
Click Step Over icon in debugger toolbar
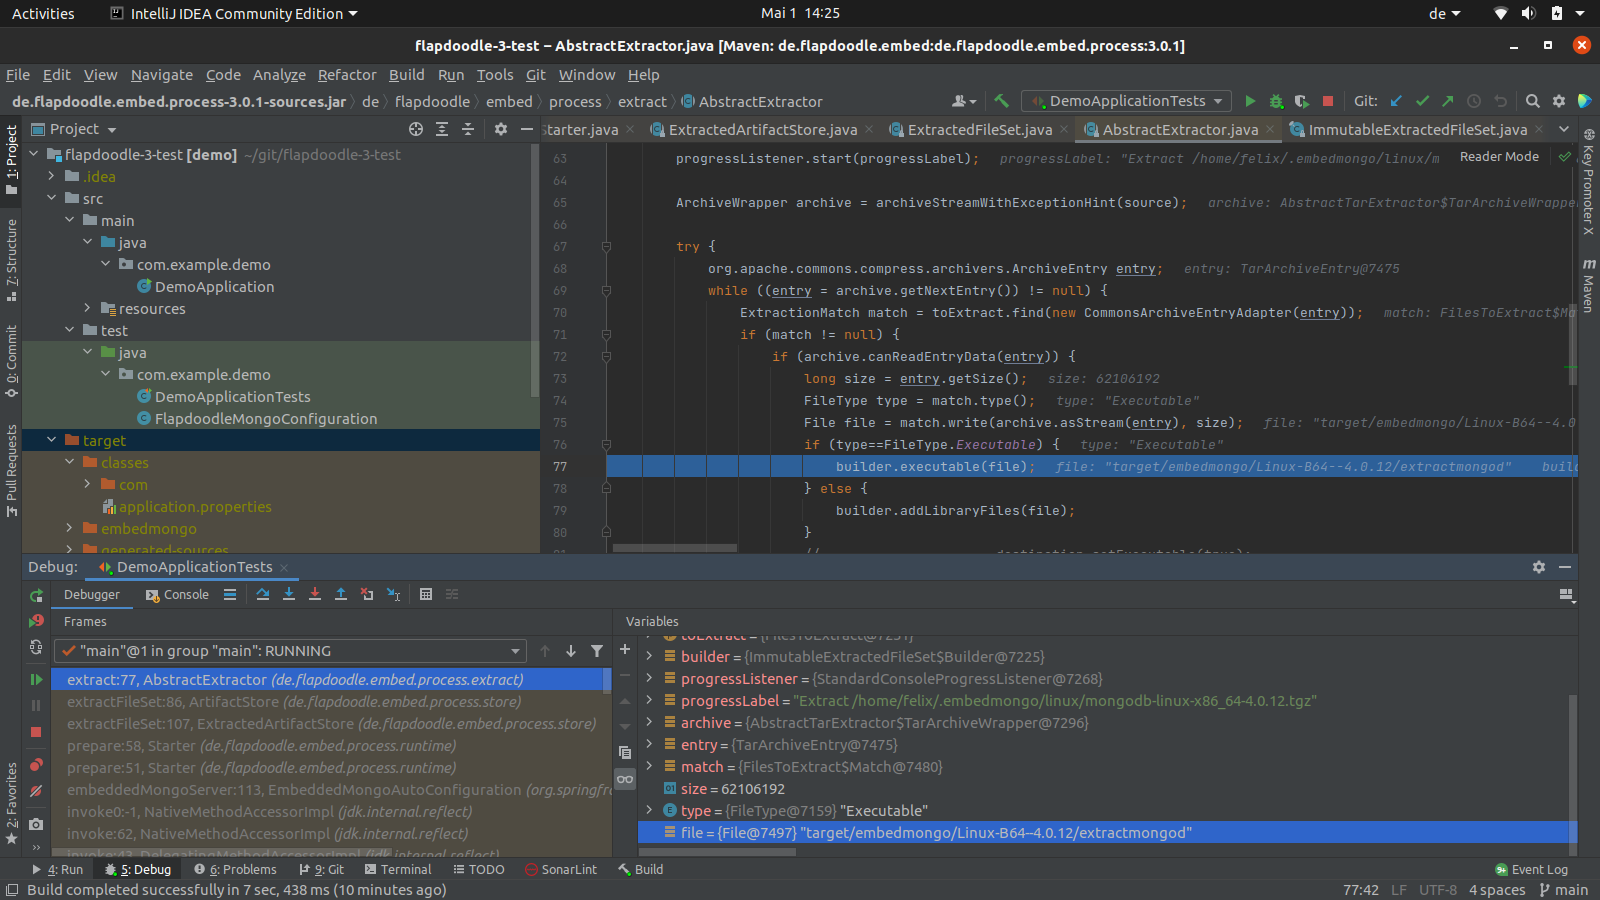[x=262, y=594]
